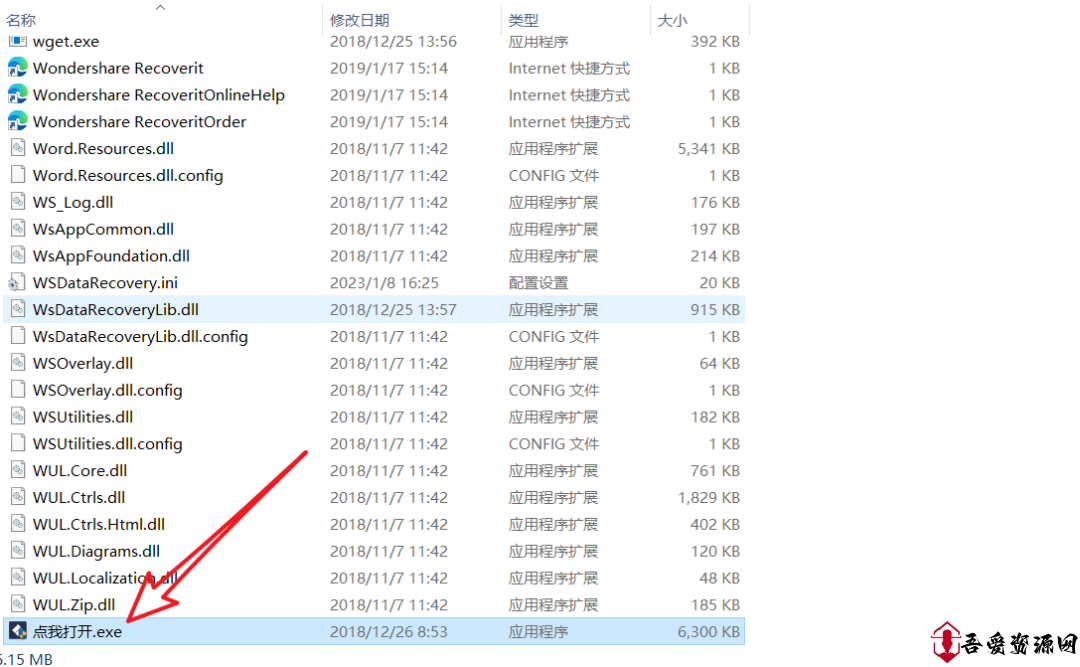Click the Word.Resources.dll file icon
This screenshot has width=1080, height=667.
(18, 148)
